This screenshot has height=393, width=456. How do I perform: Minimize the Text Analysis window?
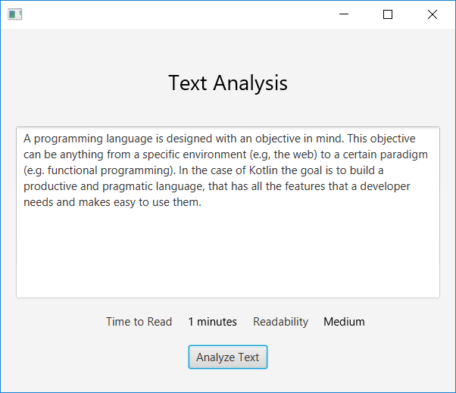click(344, 14)
